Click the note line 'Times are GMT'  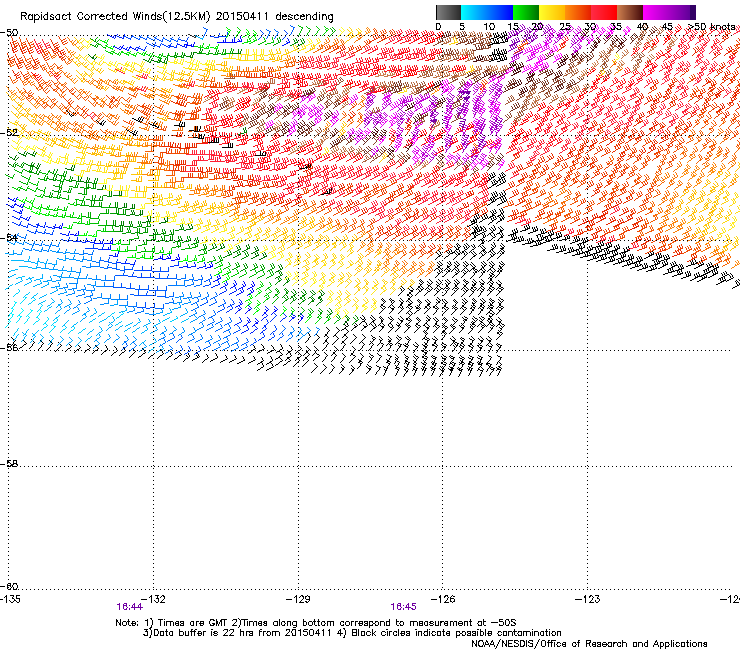click(193, 623)
